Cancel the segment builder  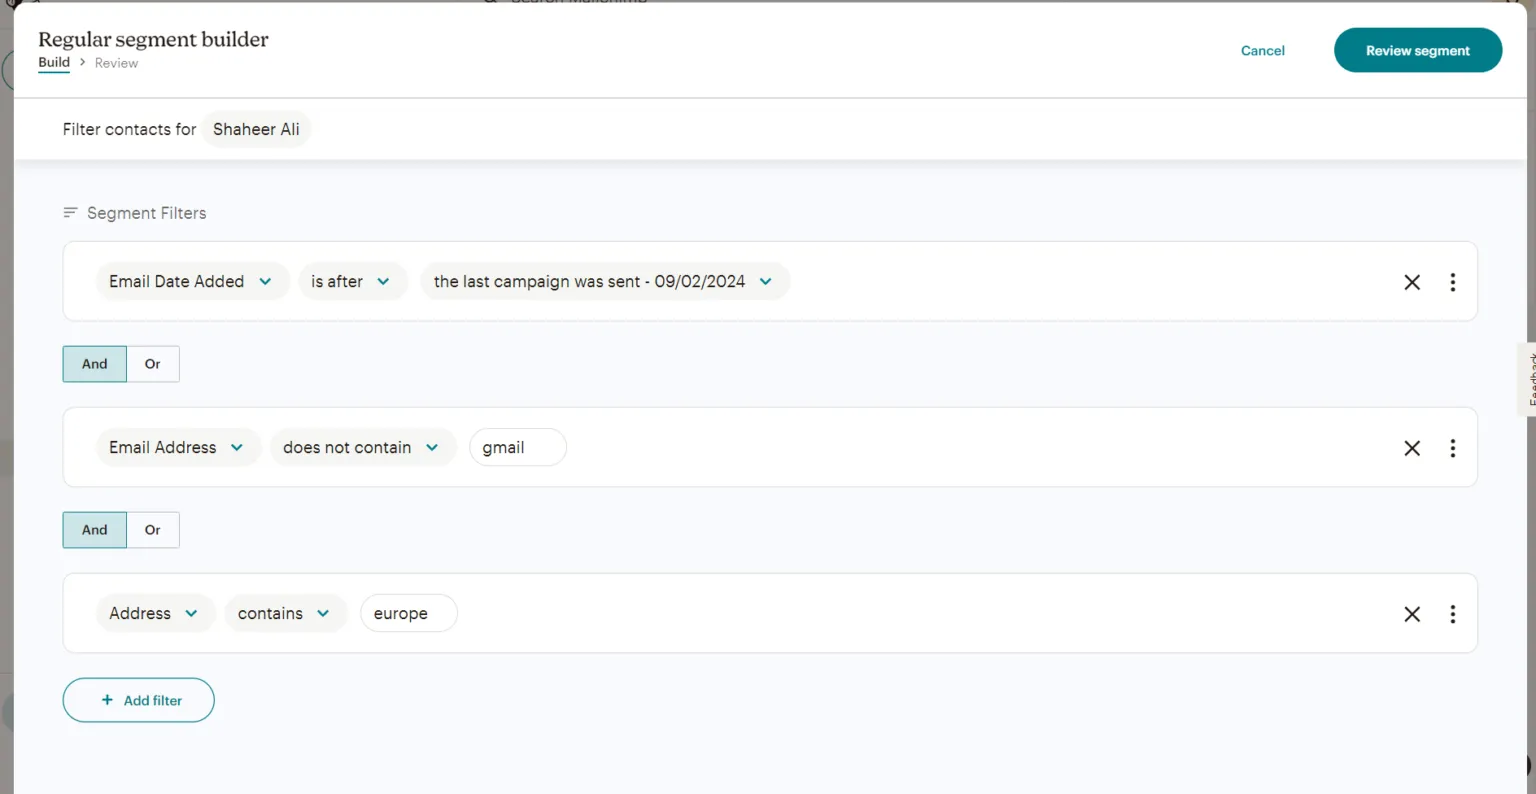[1262, 50]
